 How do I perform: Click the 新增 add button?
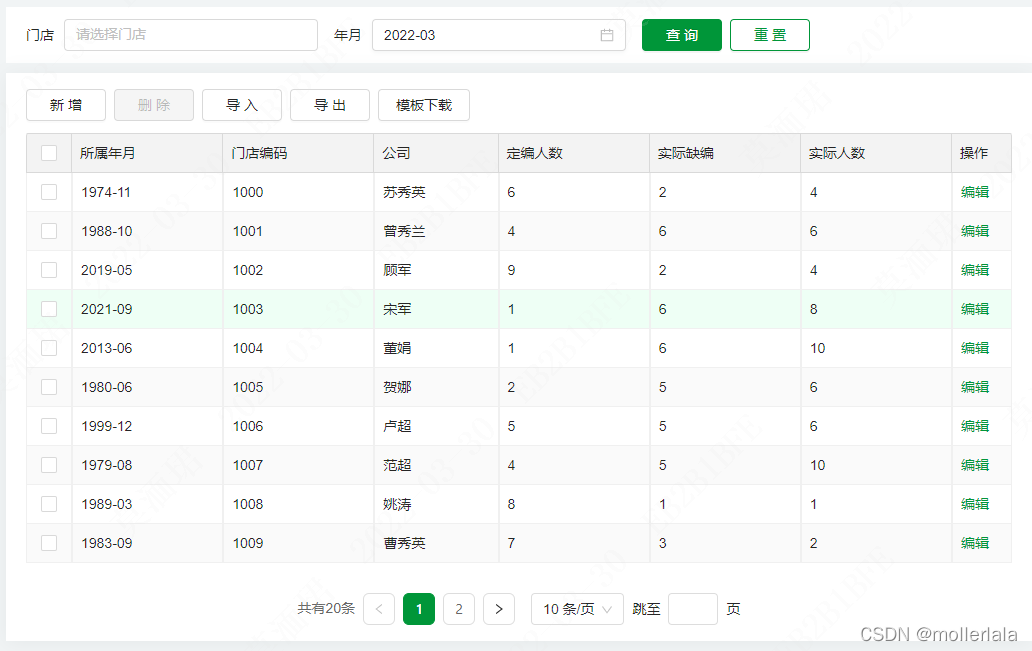click(x=66, y=105)
